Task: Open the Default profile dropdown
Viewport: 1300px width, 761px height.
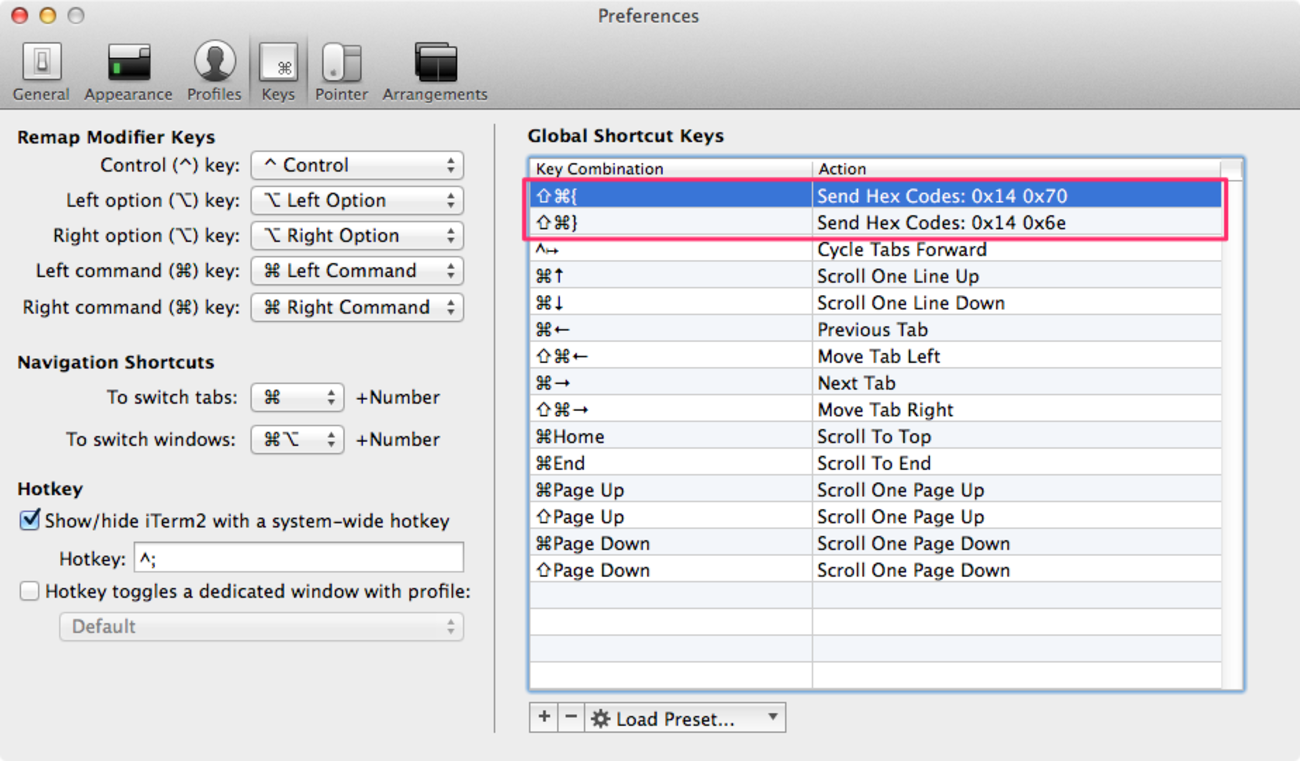Action: coord(261,627)
